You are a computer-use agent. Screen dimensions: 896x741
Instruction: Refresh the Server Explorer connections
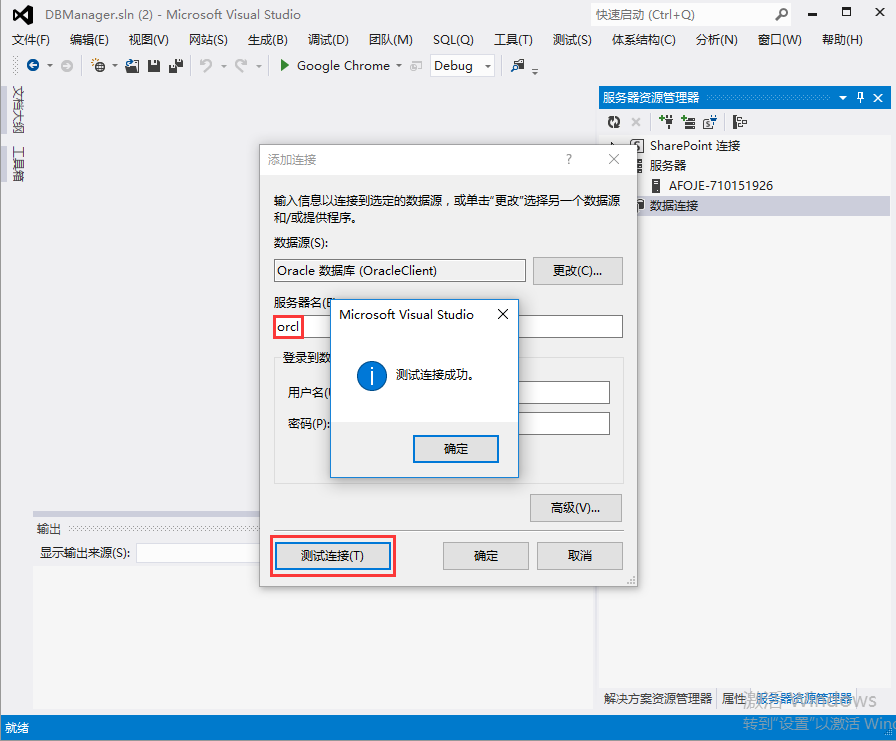click(614, 121)
